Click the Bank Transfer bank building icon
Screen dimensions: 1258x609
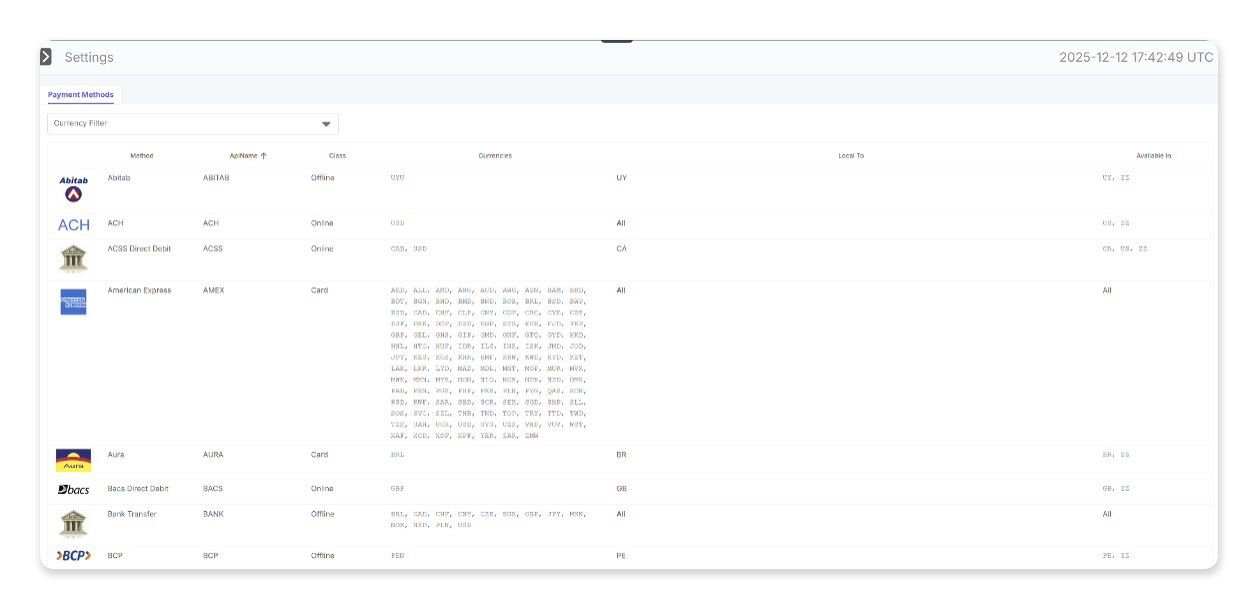[74, 524]
